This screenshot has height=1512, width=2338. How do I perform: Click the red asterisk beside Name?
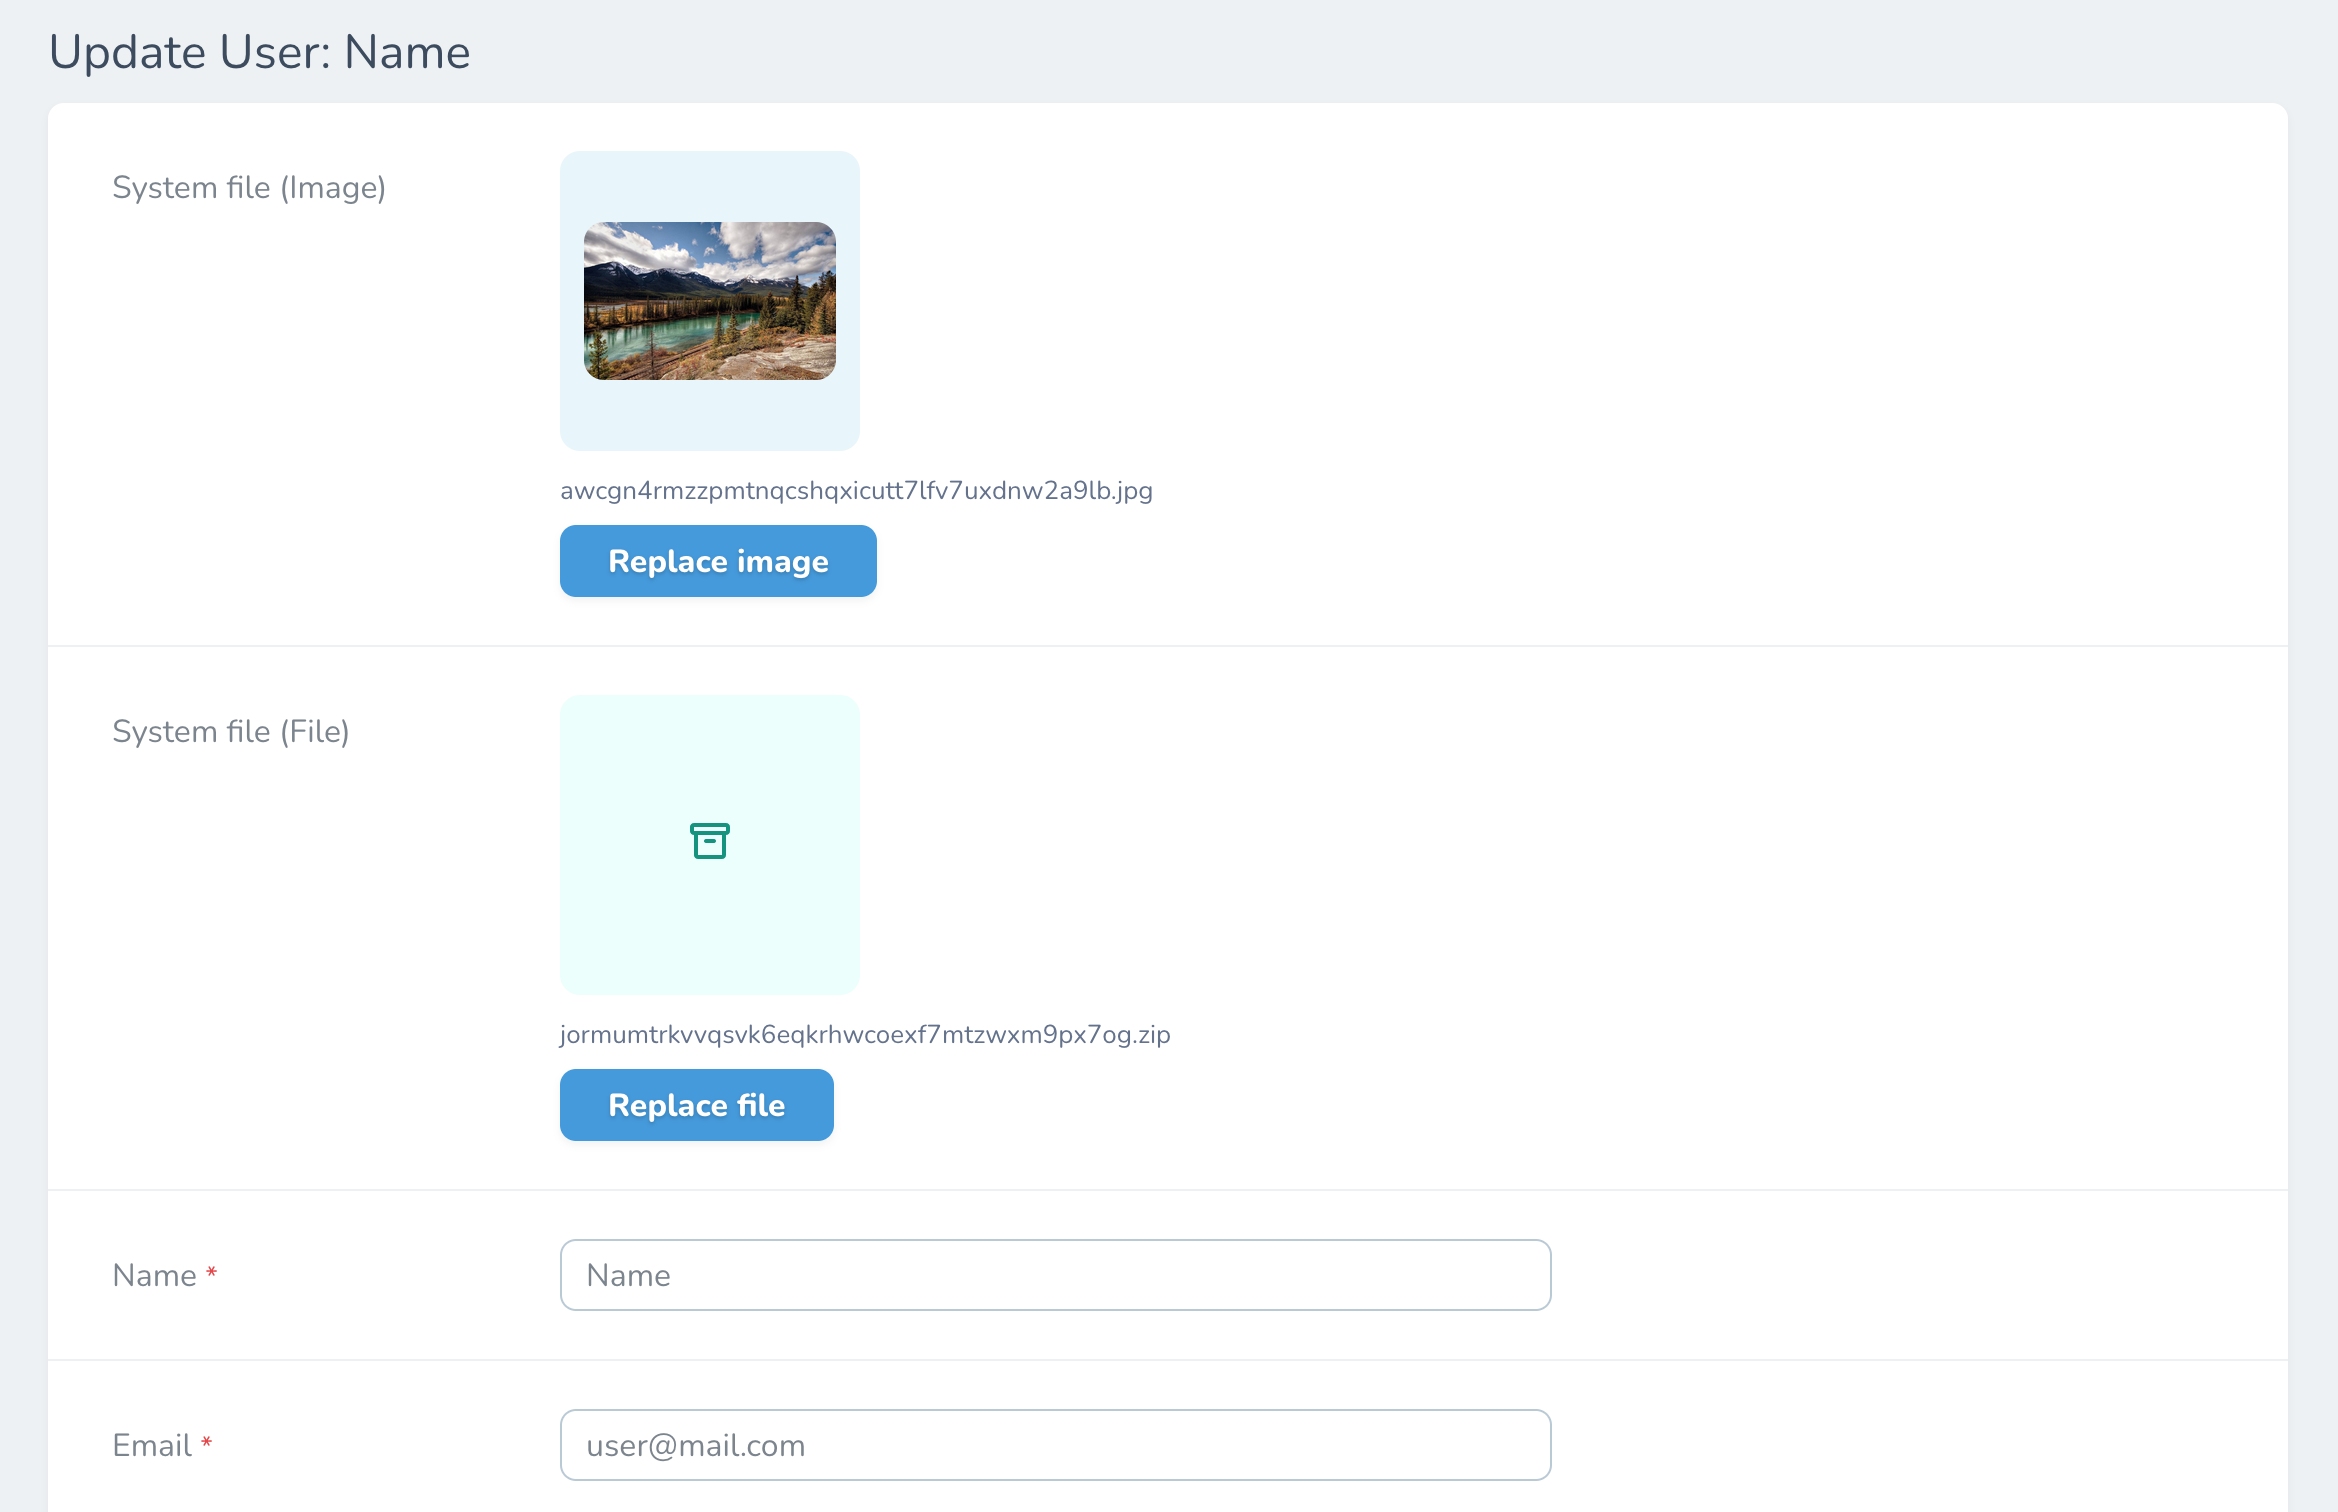[x=212, y=1272]
